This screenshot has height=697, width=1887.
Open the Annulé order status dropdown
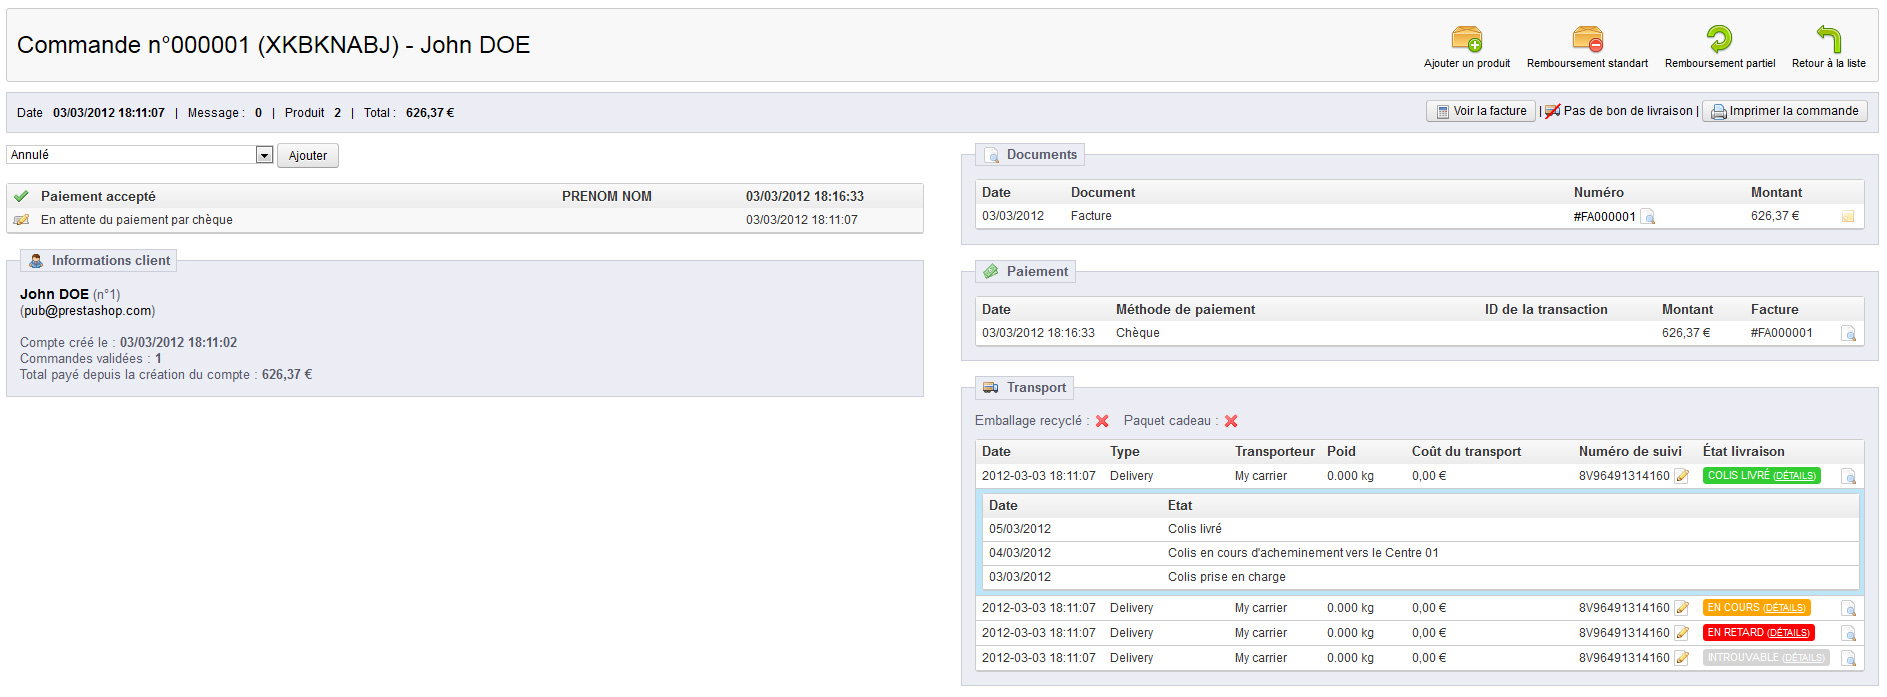264,155
